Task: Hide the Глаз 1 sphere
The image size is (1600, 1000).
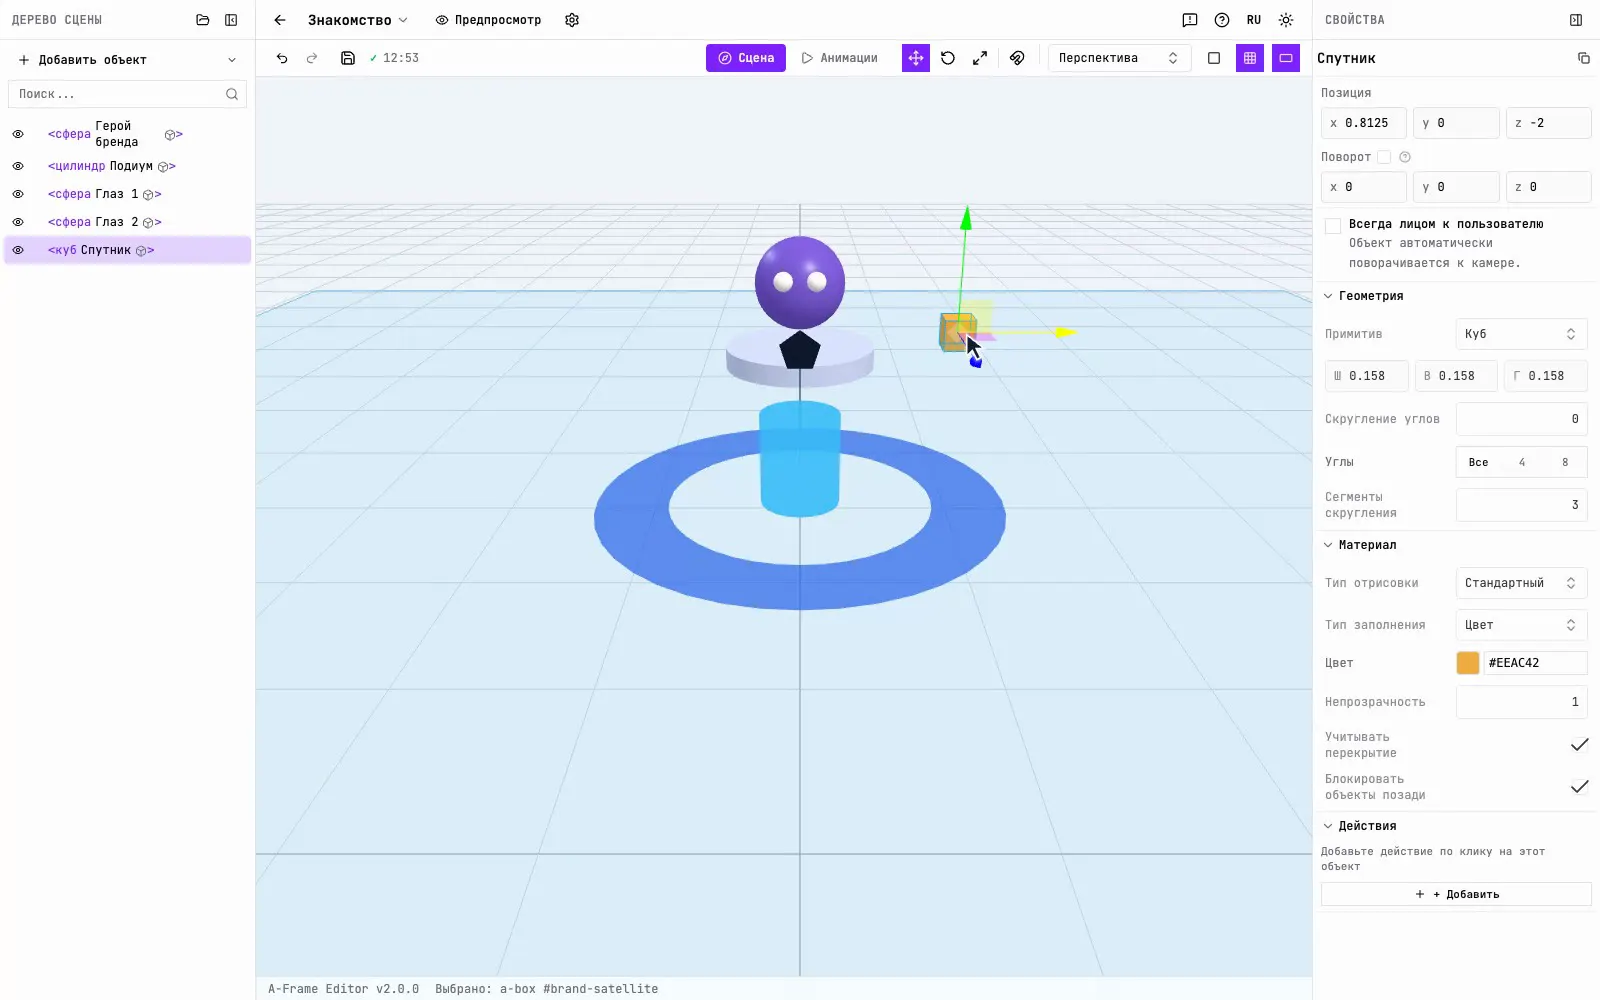Action: tap(18, 194)
